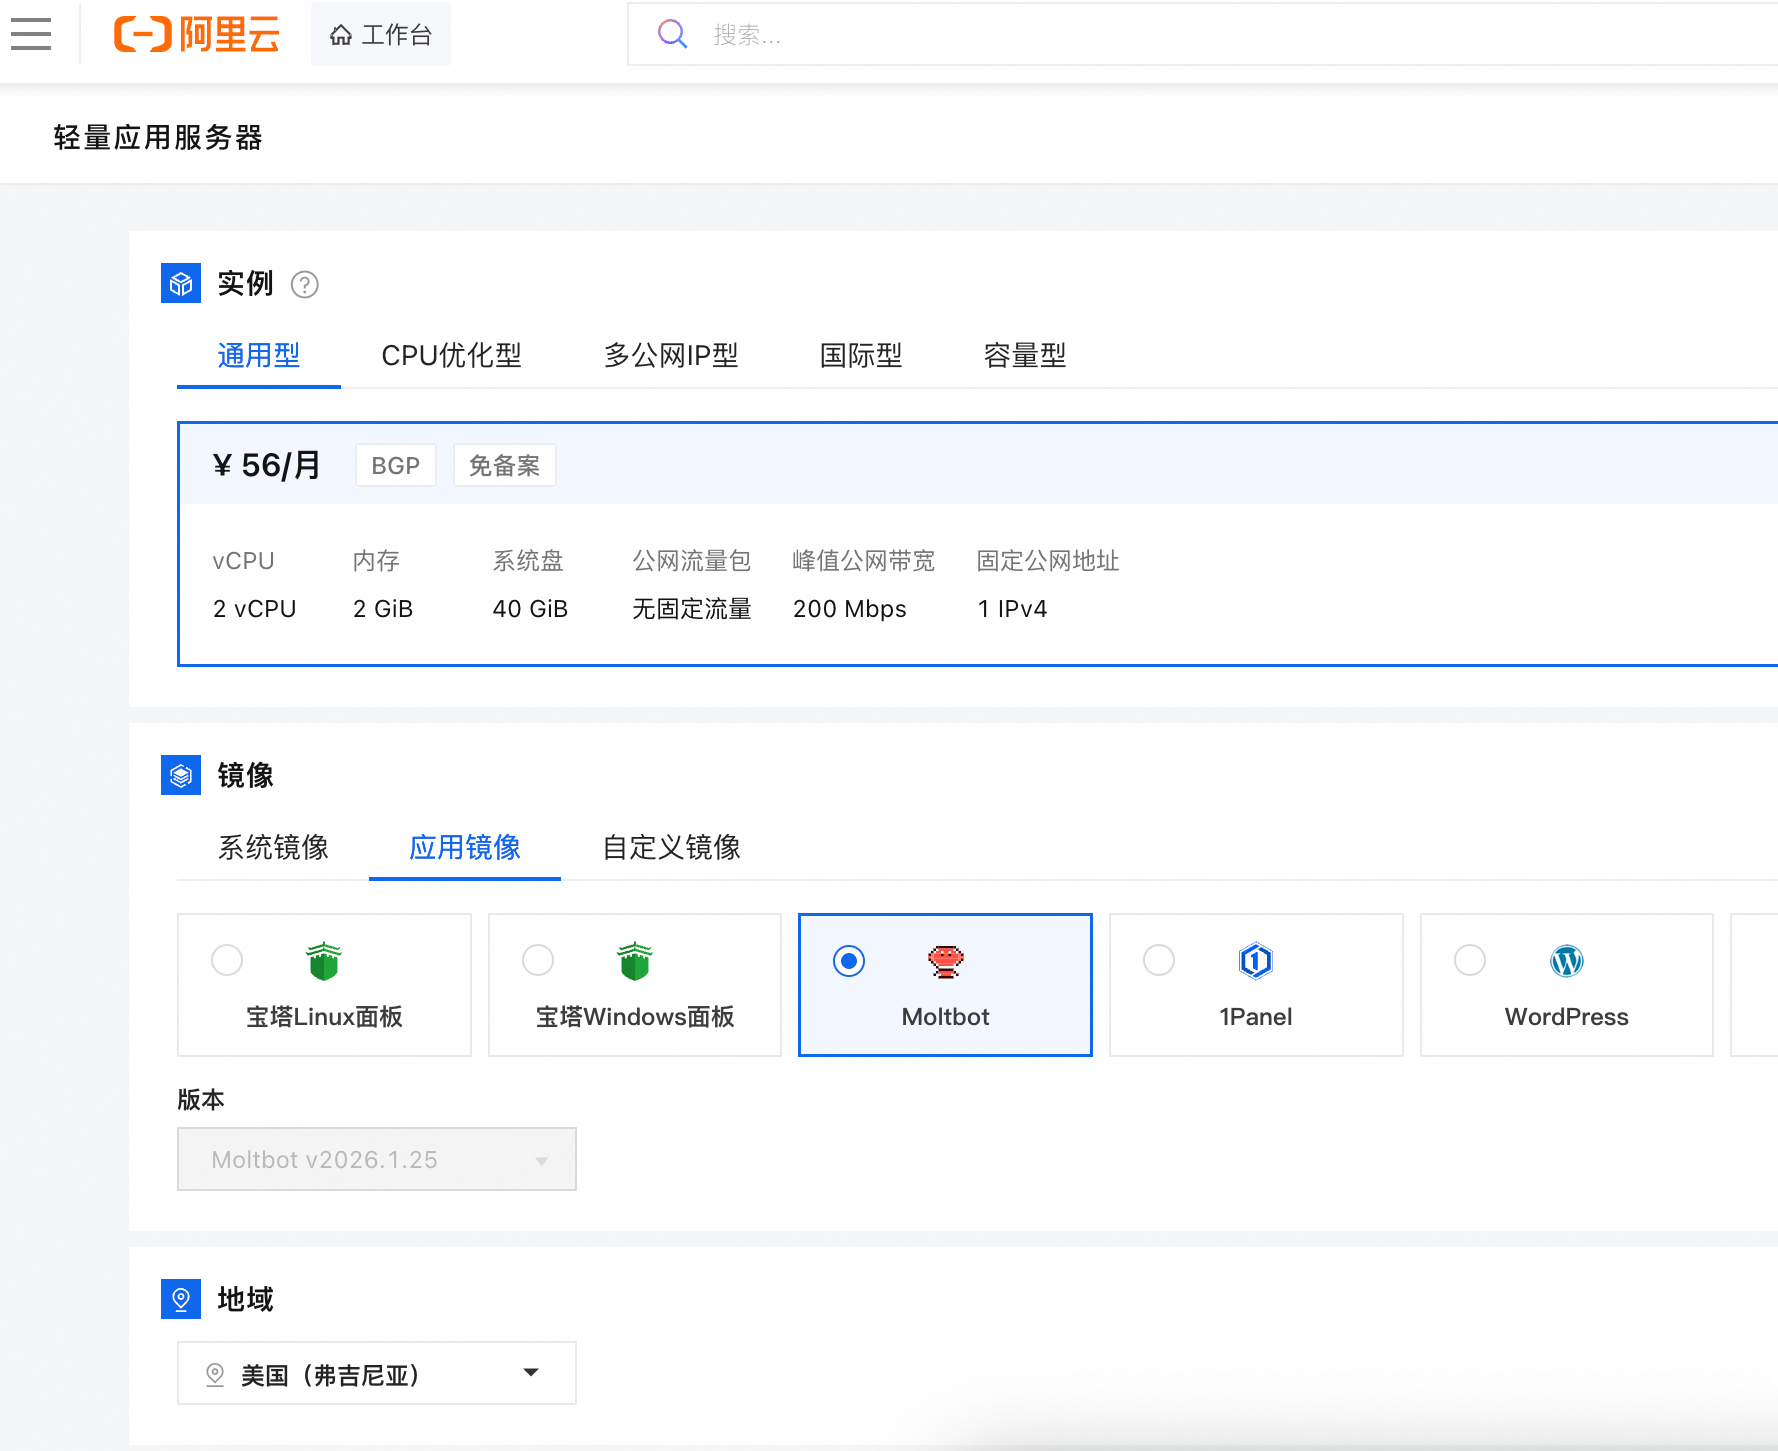Viewport: 1778px width, 1451px height.
Task: Select the 1Panel radio button
Action: tap(1159, 960)
